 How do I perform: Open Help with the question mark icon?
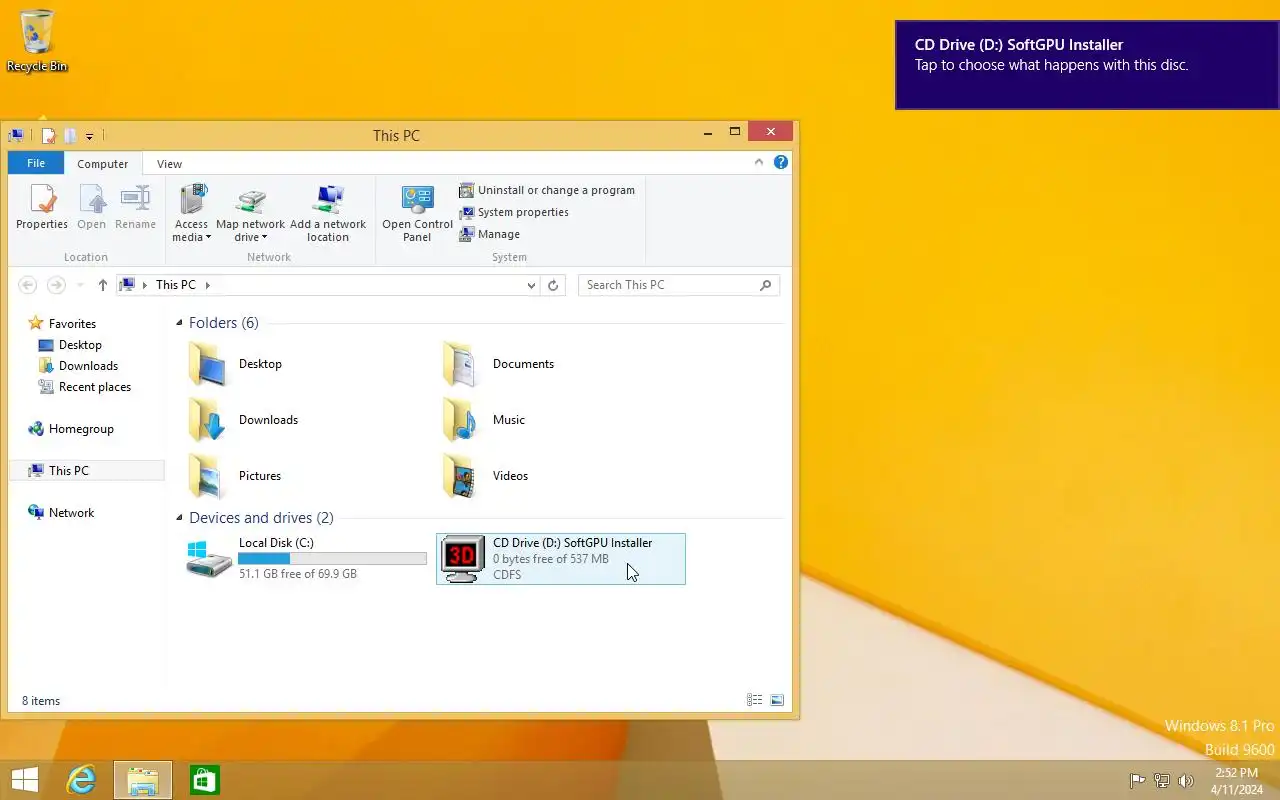pos(781,162)
